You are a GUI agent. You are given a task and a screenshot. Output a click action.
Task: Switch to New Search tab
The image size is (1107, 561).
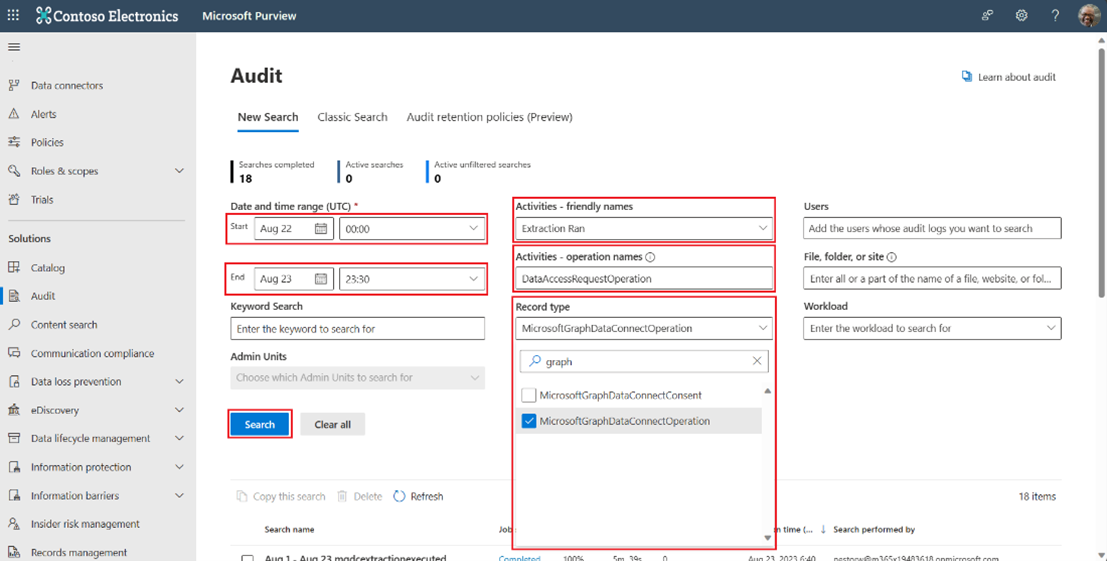[x=268, y=117]
